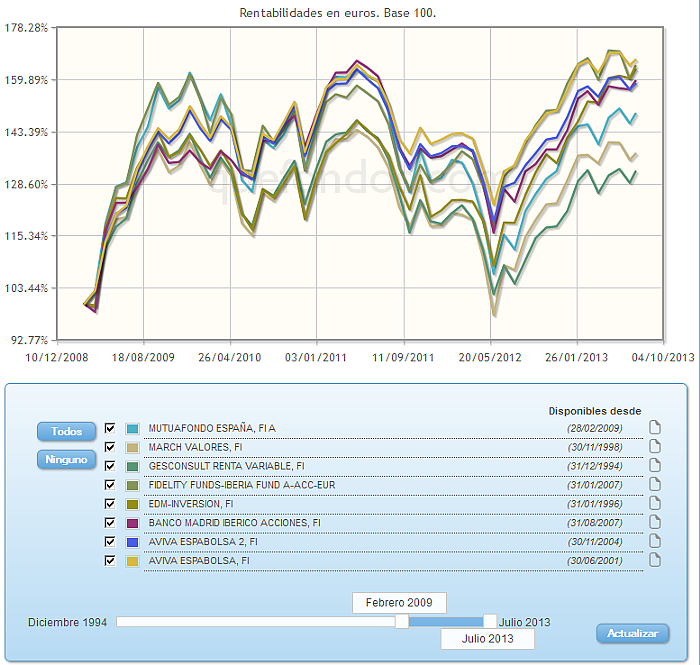Click the date (30/06/2001)

(x=595, y=561)
